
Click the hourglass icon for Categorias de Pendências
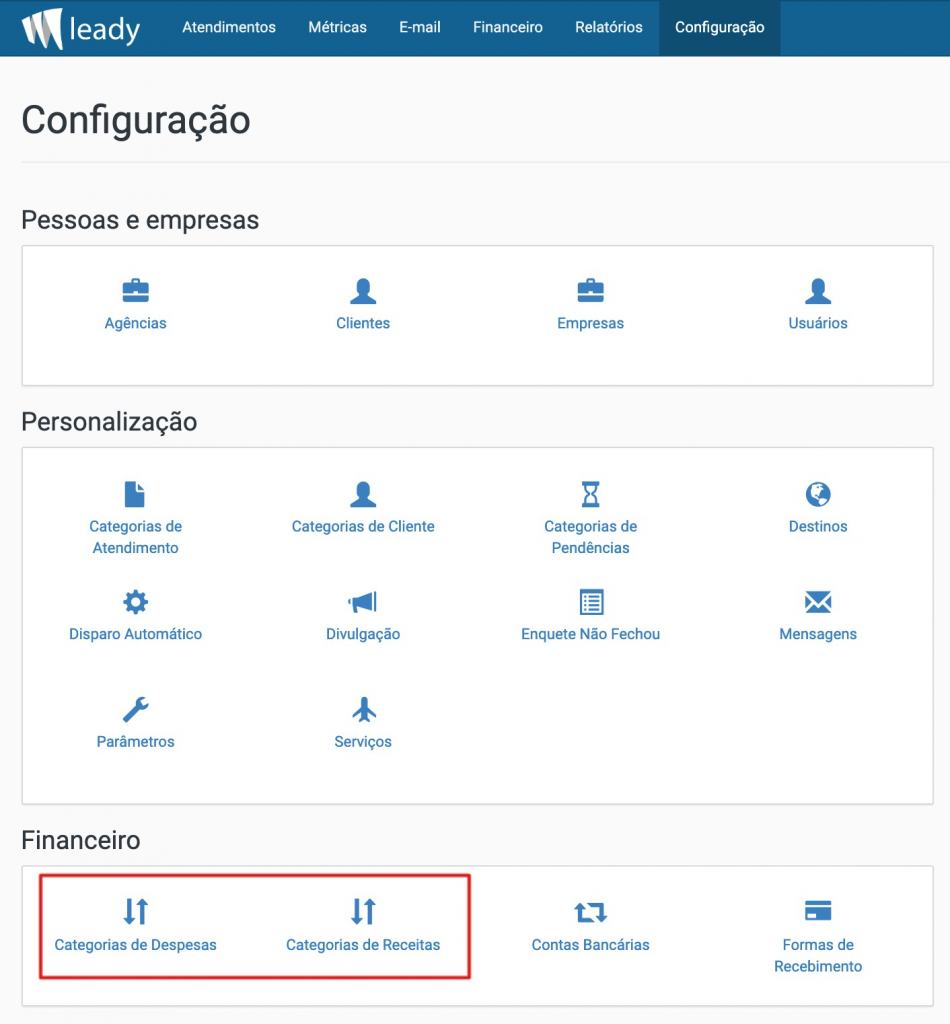(591, 494)
